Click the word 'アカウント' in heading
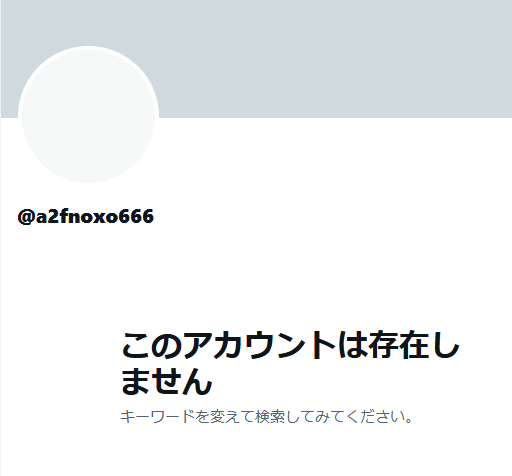This screenshot has height=476, width=512. [260, 345]
